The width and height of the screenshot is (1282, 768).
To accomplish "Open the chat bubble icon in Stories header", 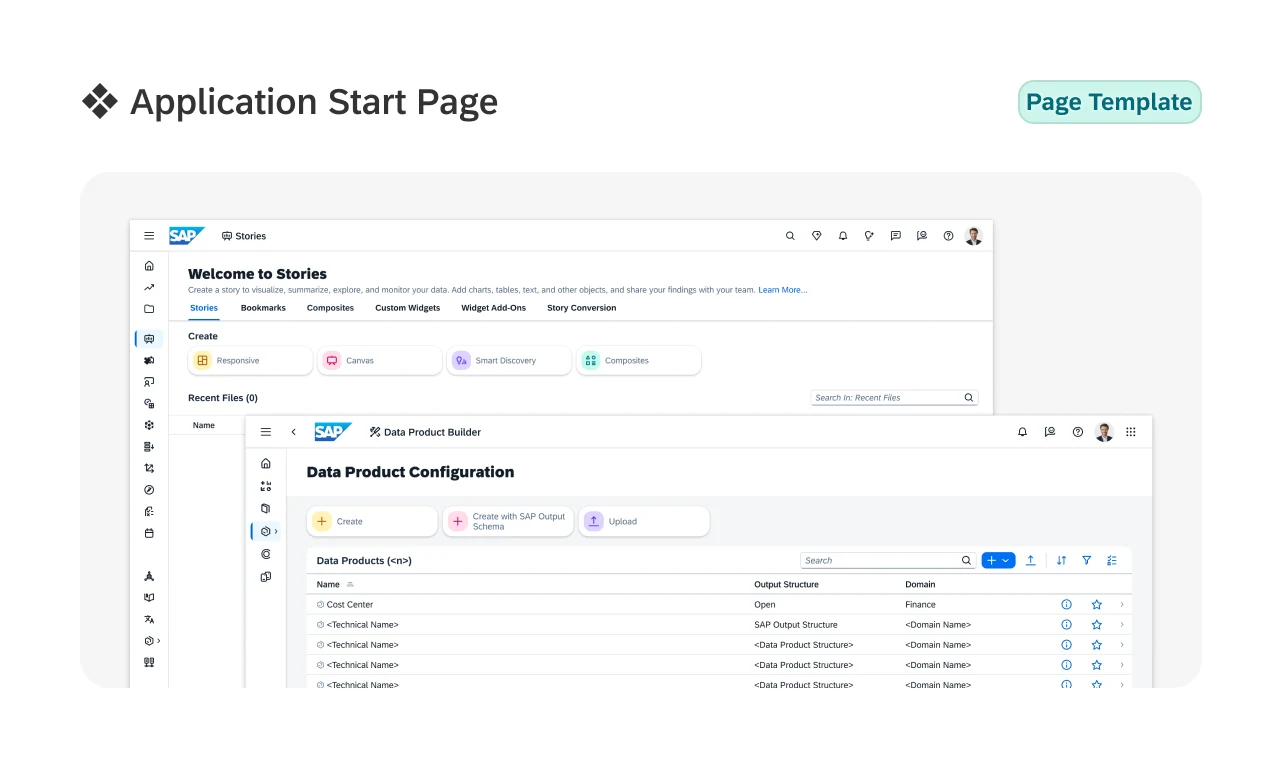I will pyautogui.click(x=896, y=236).
